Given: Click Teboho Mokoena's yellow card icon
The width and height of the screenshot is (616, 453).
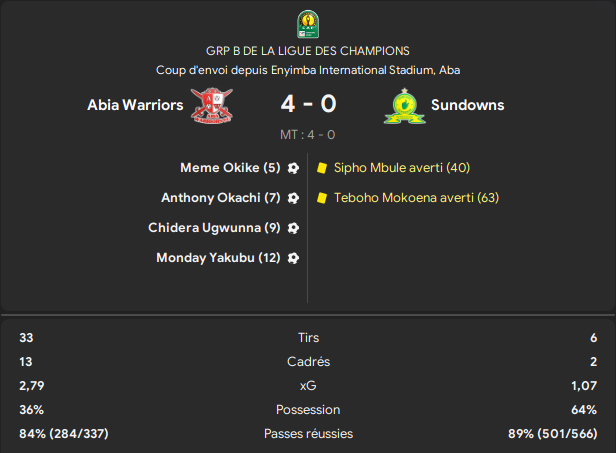Looking at the screenshot, I should [322, 198].
